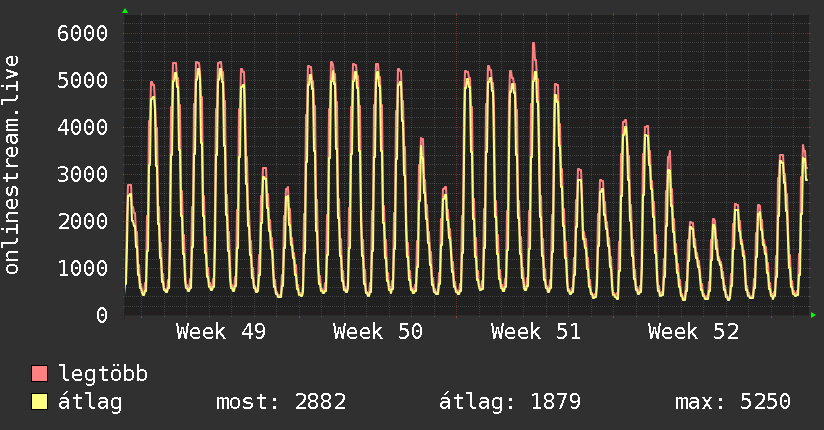
Task: Click the onlinestream.live vertical axis title
Action: [x=13, y=165]
